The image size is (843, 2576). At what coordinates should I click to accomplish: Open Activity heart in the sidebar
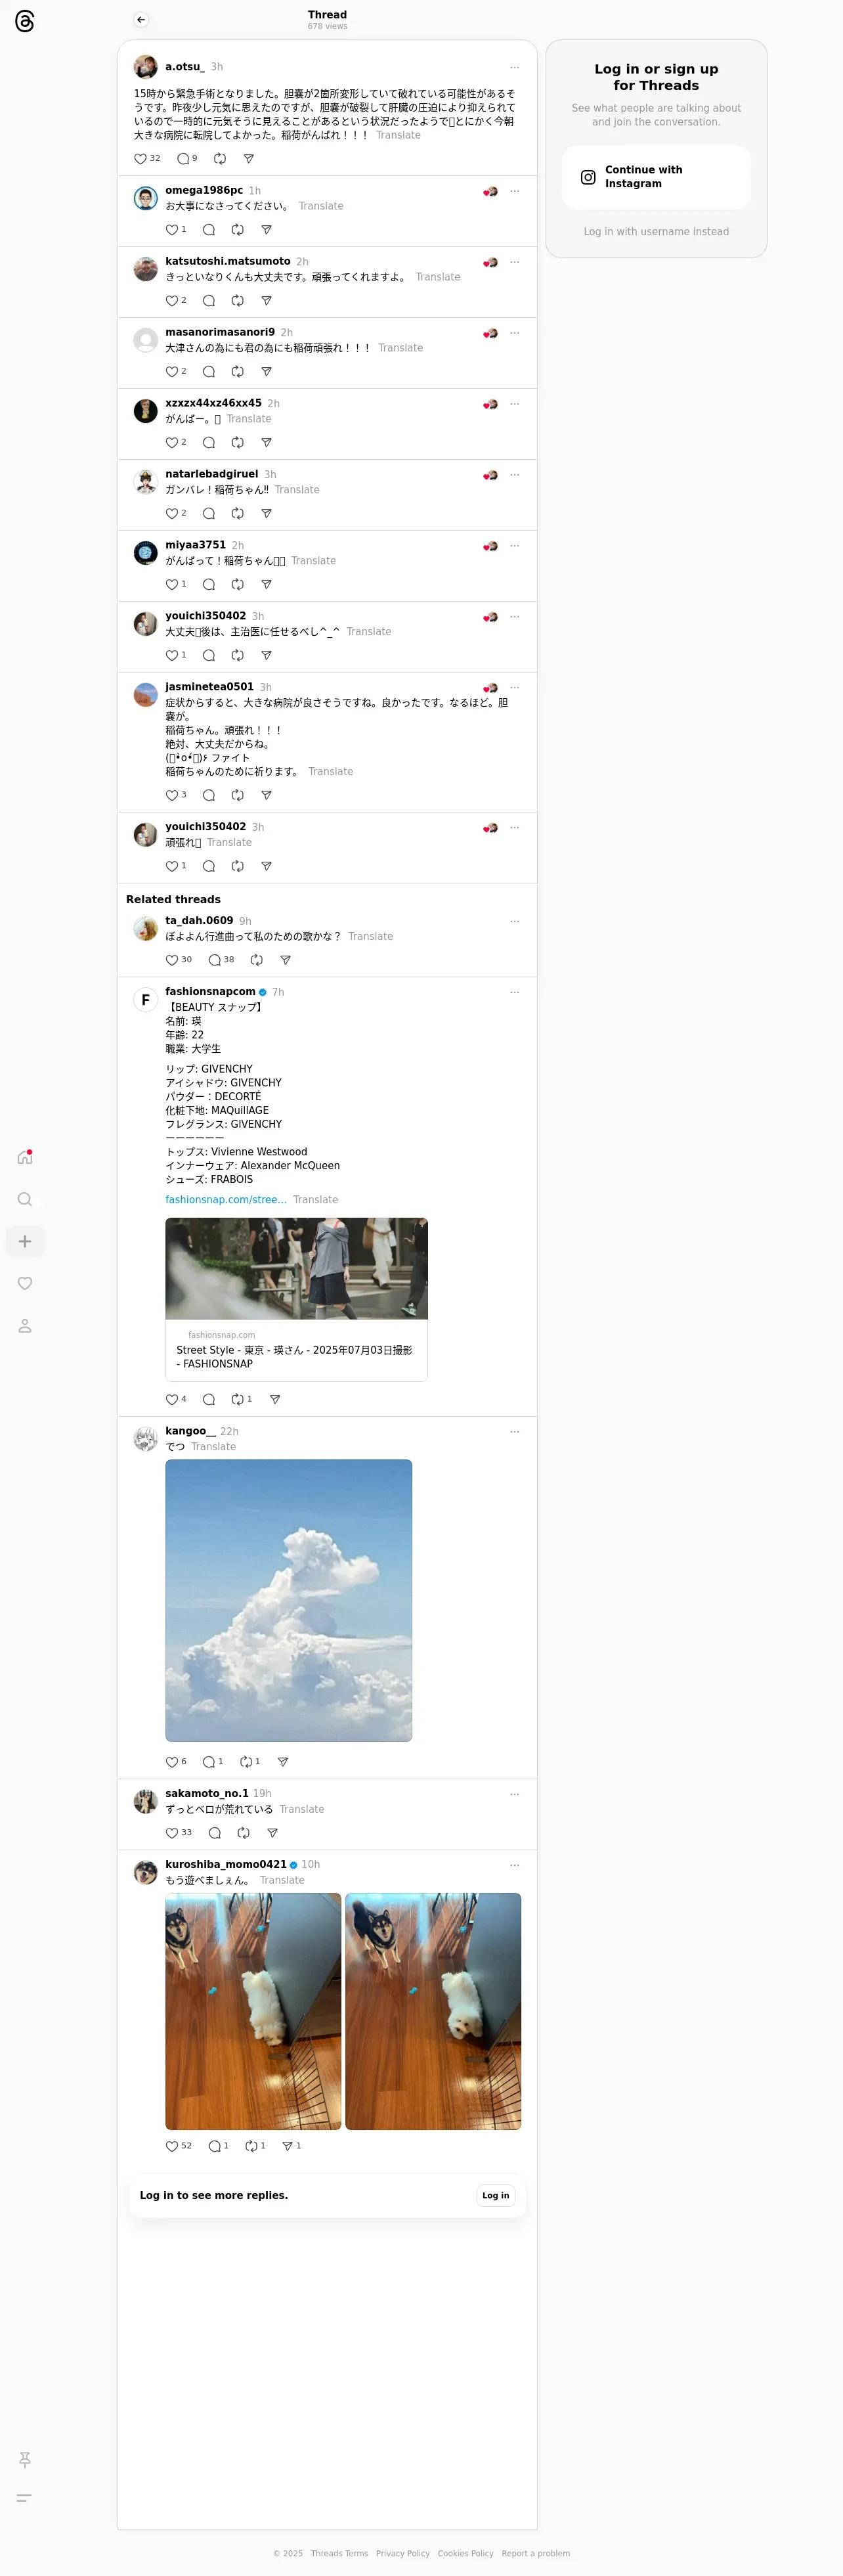25,1283
